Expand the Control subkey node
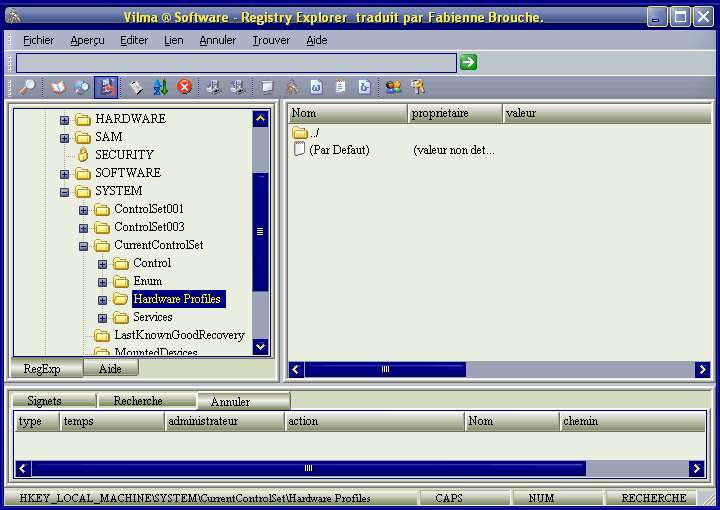This screenshot has width=720, height=510. tap(102, 264)
